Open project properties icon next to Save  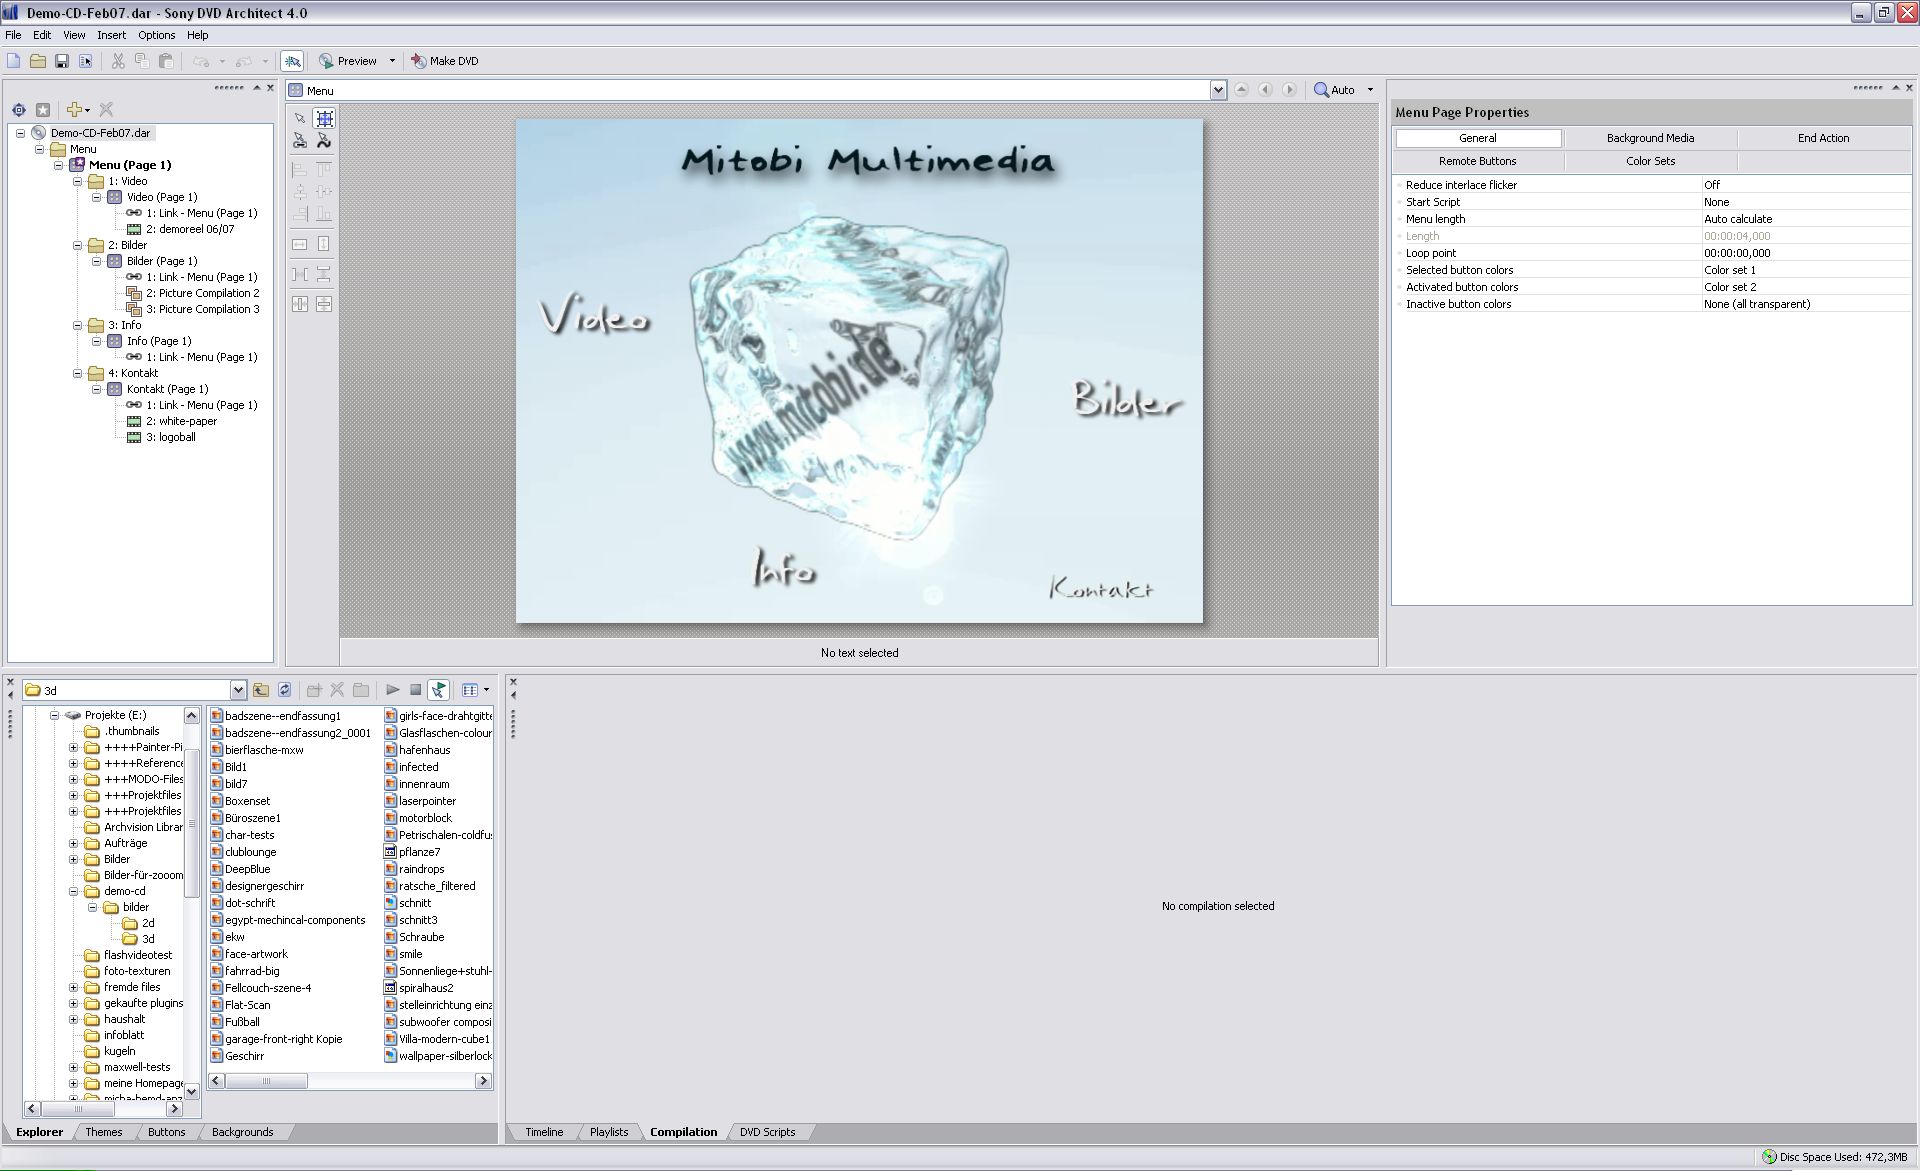coord(86,61)
